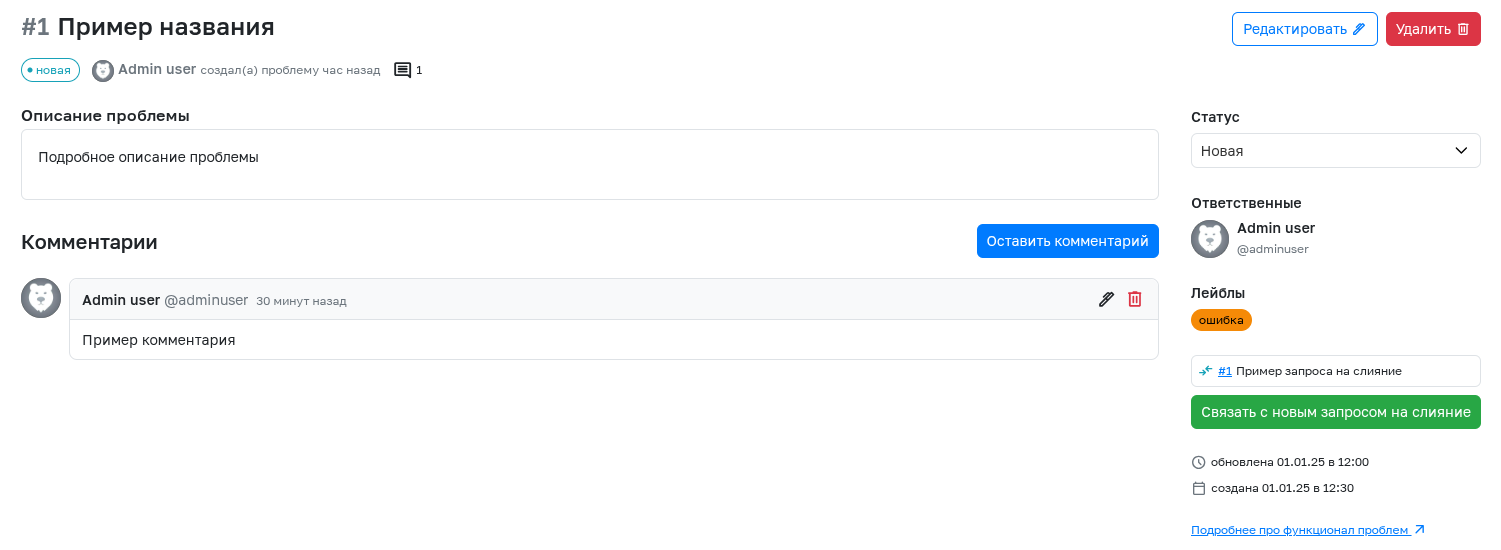
Task: Click the pencil icon to edit comment
Action: [x=1106, y=299]
